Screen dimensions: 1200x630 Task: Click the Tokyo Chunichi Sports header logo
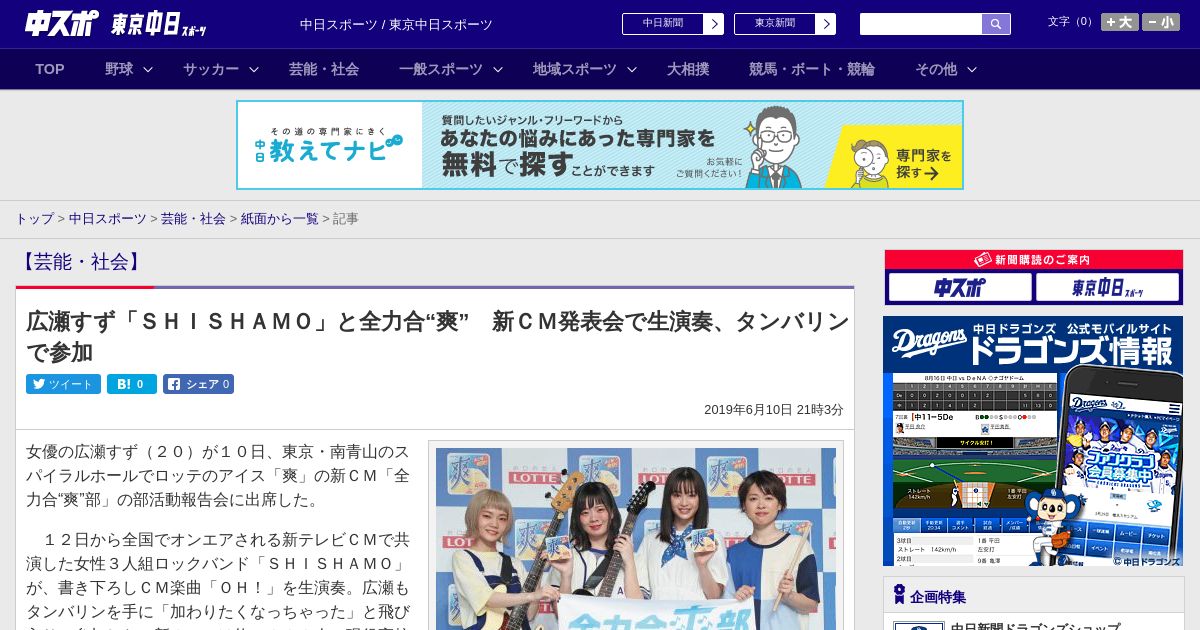[159, 24]
